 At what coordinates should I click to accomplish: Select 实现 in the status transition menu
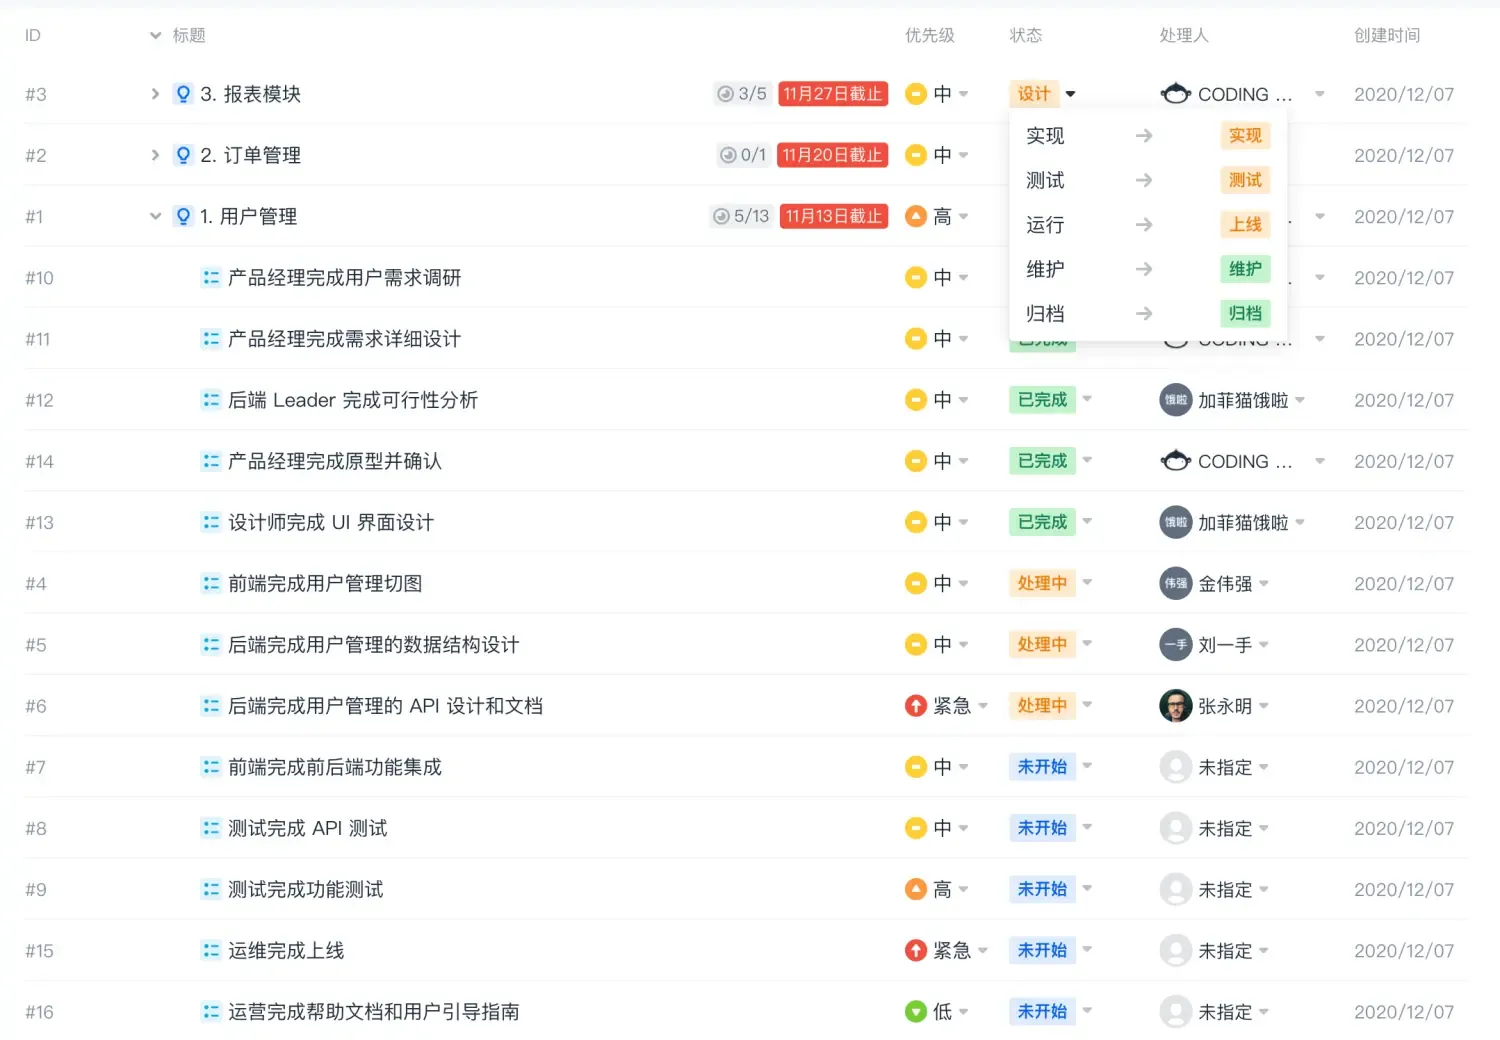point(1044,135)
